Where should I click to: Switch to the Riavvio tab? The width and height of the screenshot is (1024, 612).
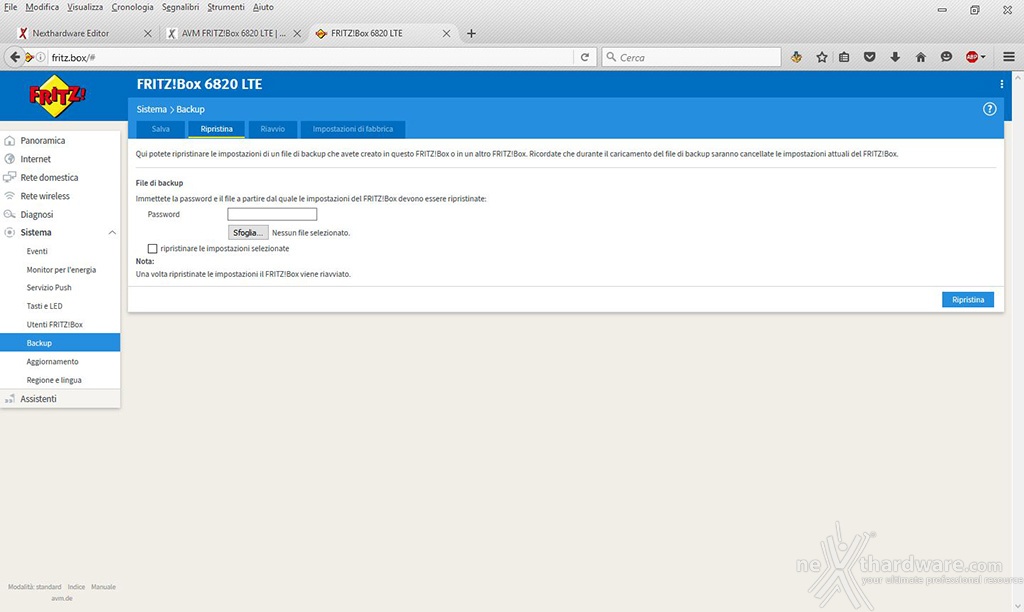point(272,129)
